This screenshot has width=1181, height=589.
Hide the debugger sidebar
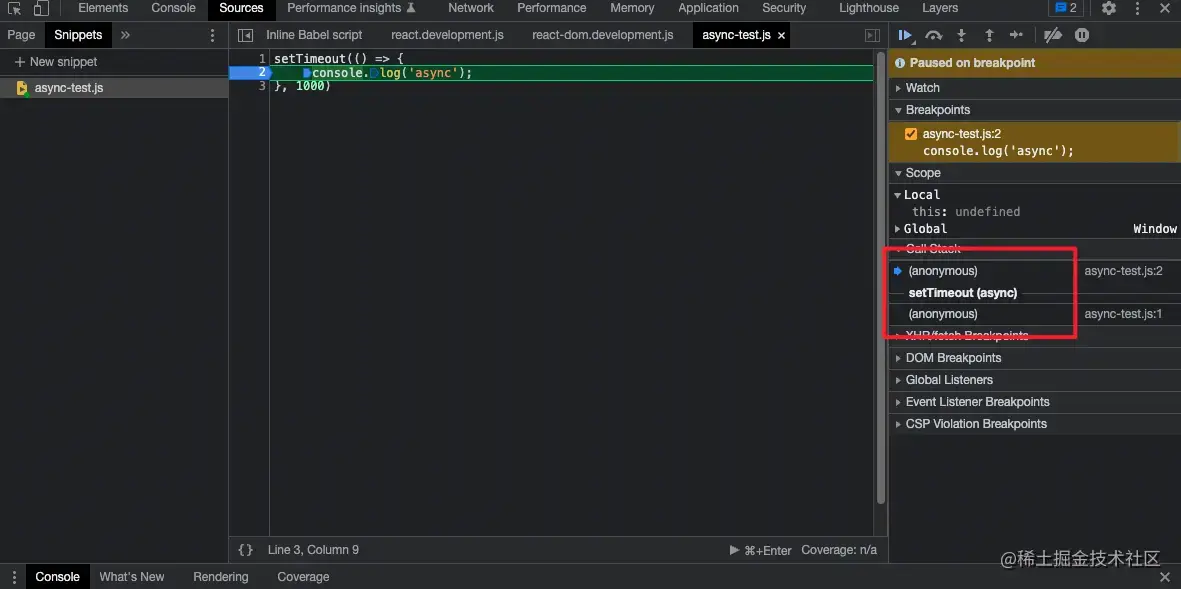872,35
